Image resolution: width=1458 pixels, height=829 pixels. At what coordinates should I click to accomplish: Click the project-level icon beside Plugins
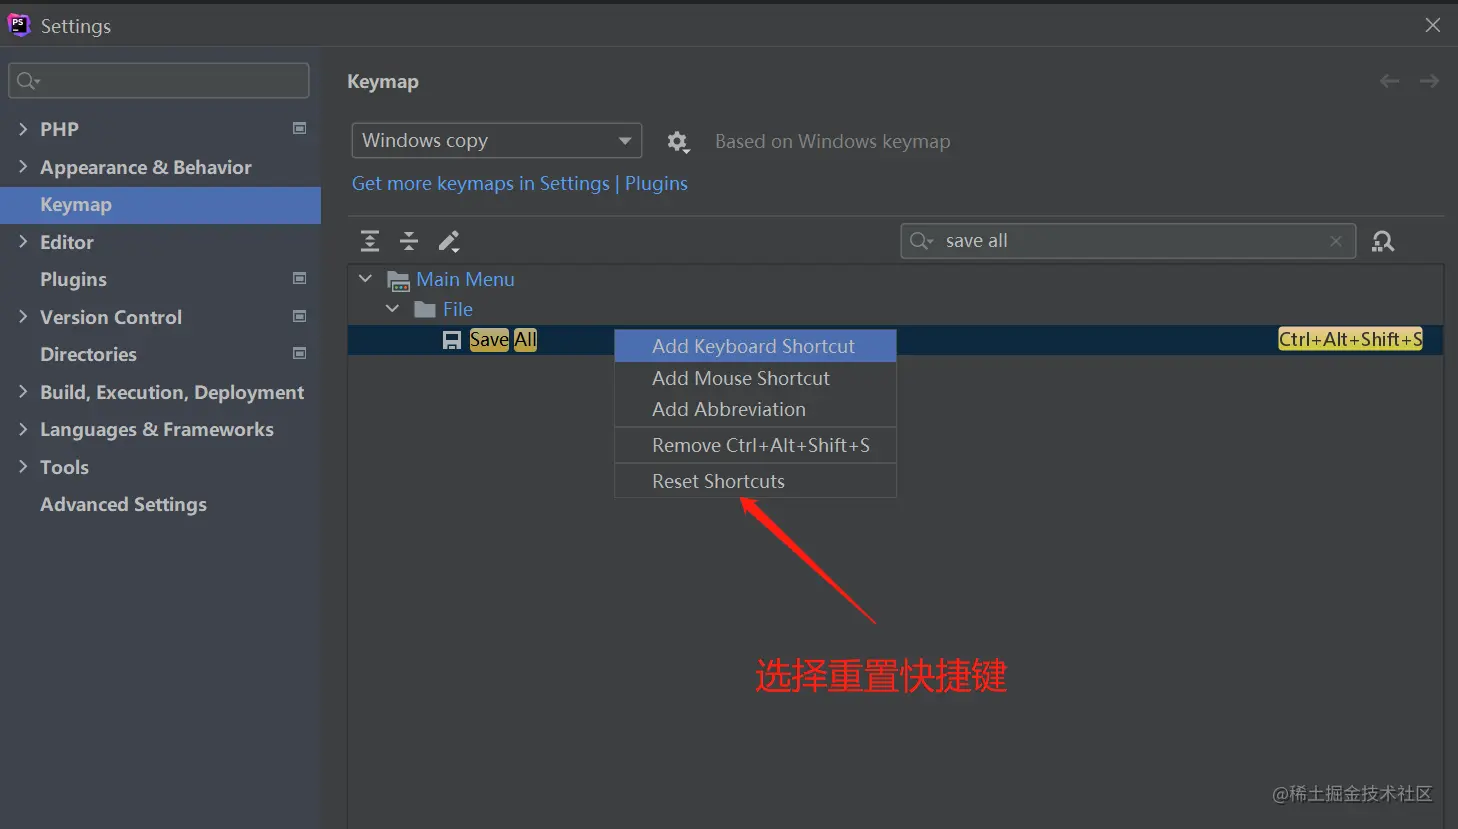click(299, 278)
